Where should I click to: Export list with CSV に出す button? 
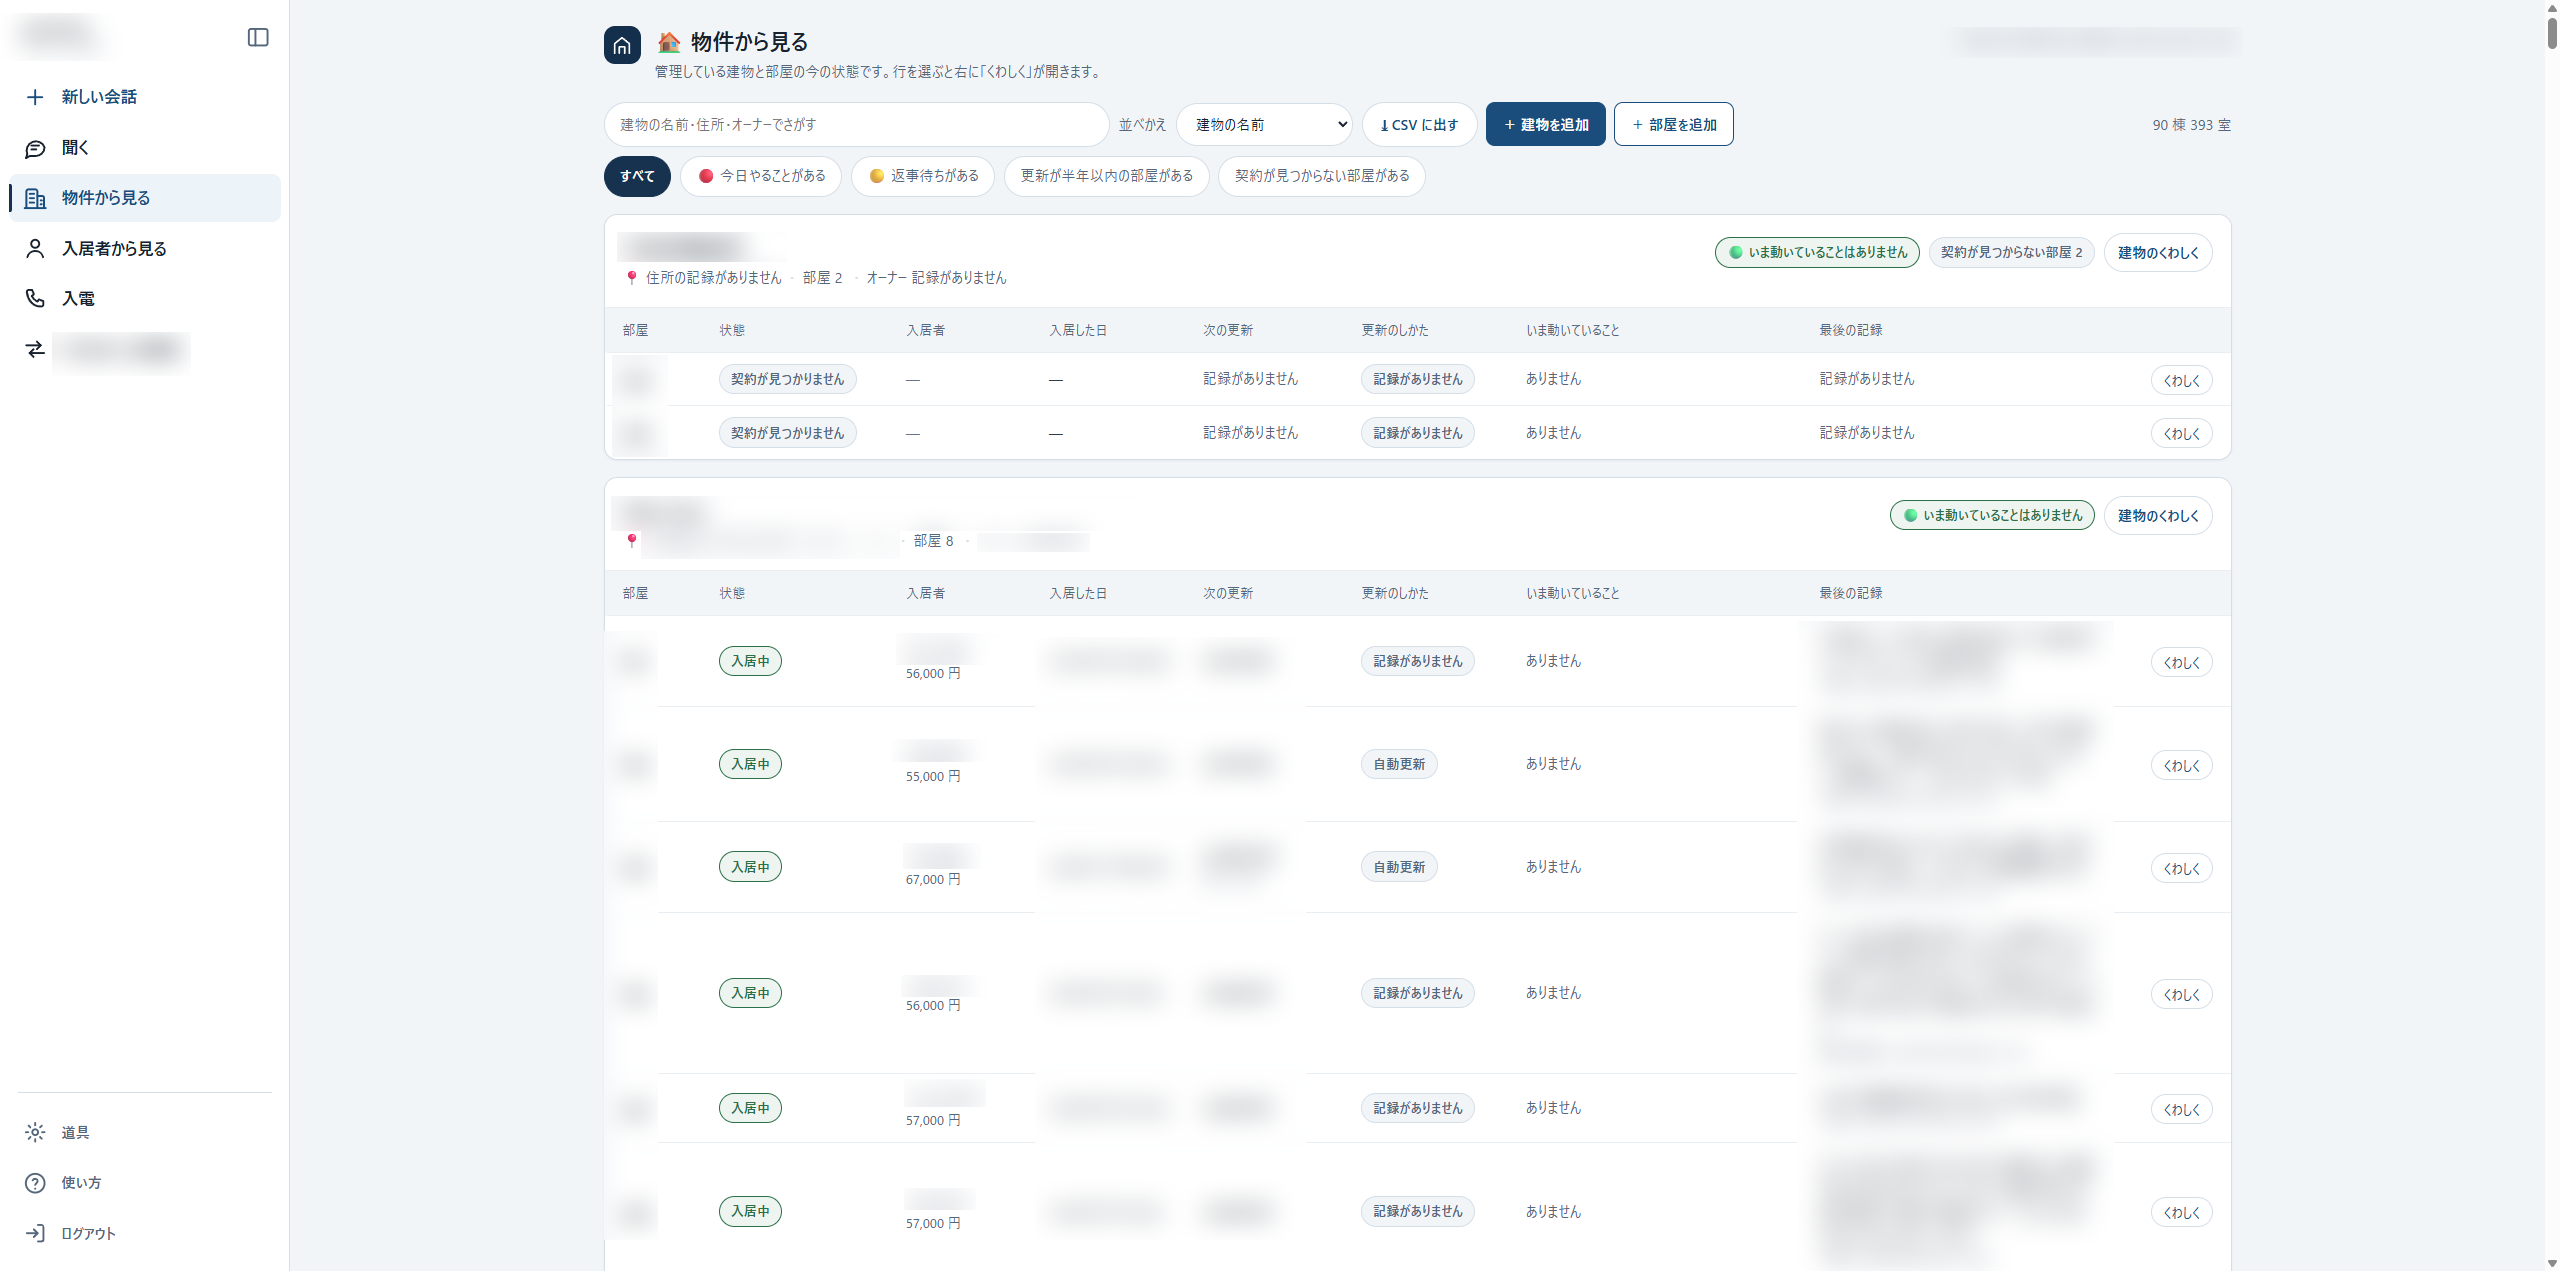coord(1419,125)
